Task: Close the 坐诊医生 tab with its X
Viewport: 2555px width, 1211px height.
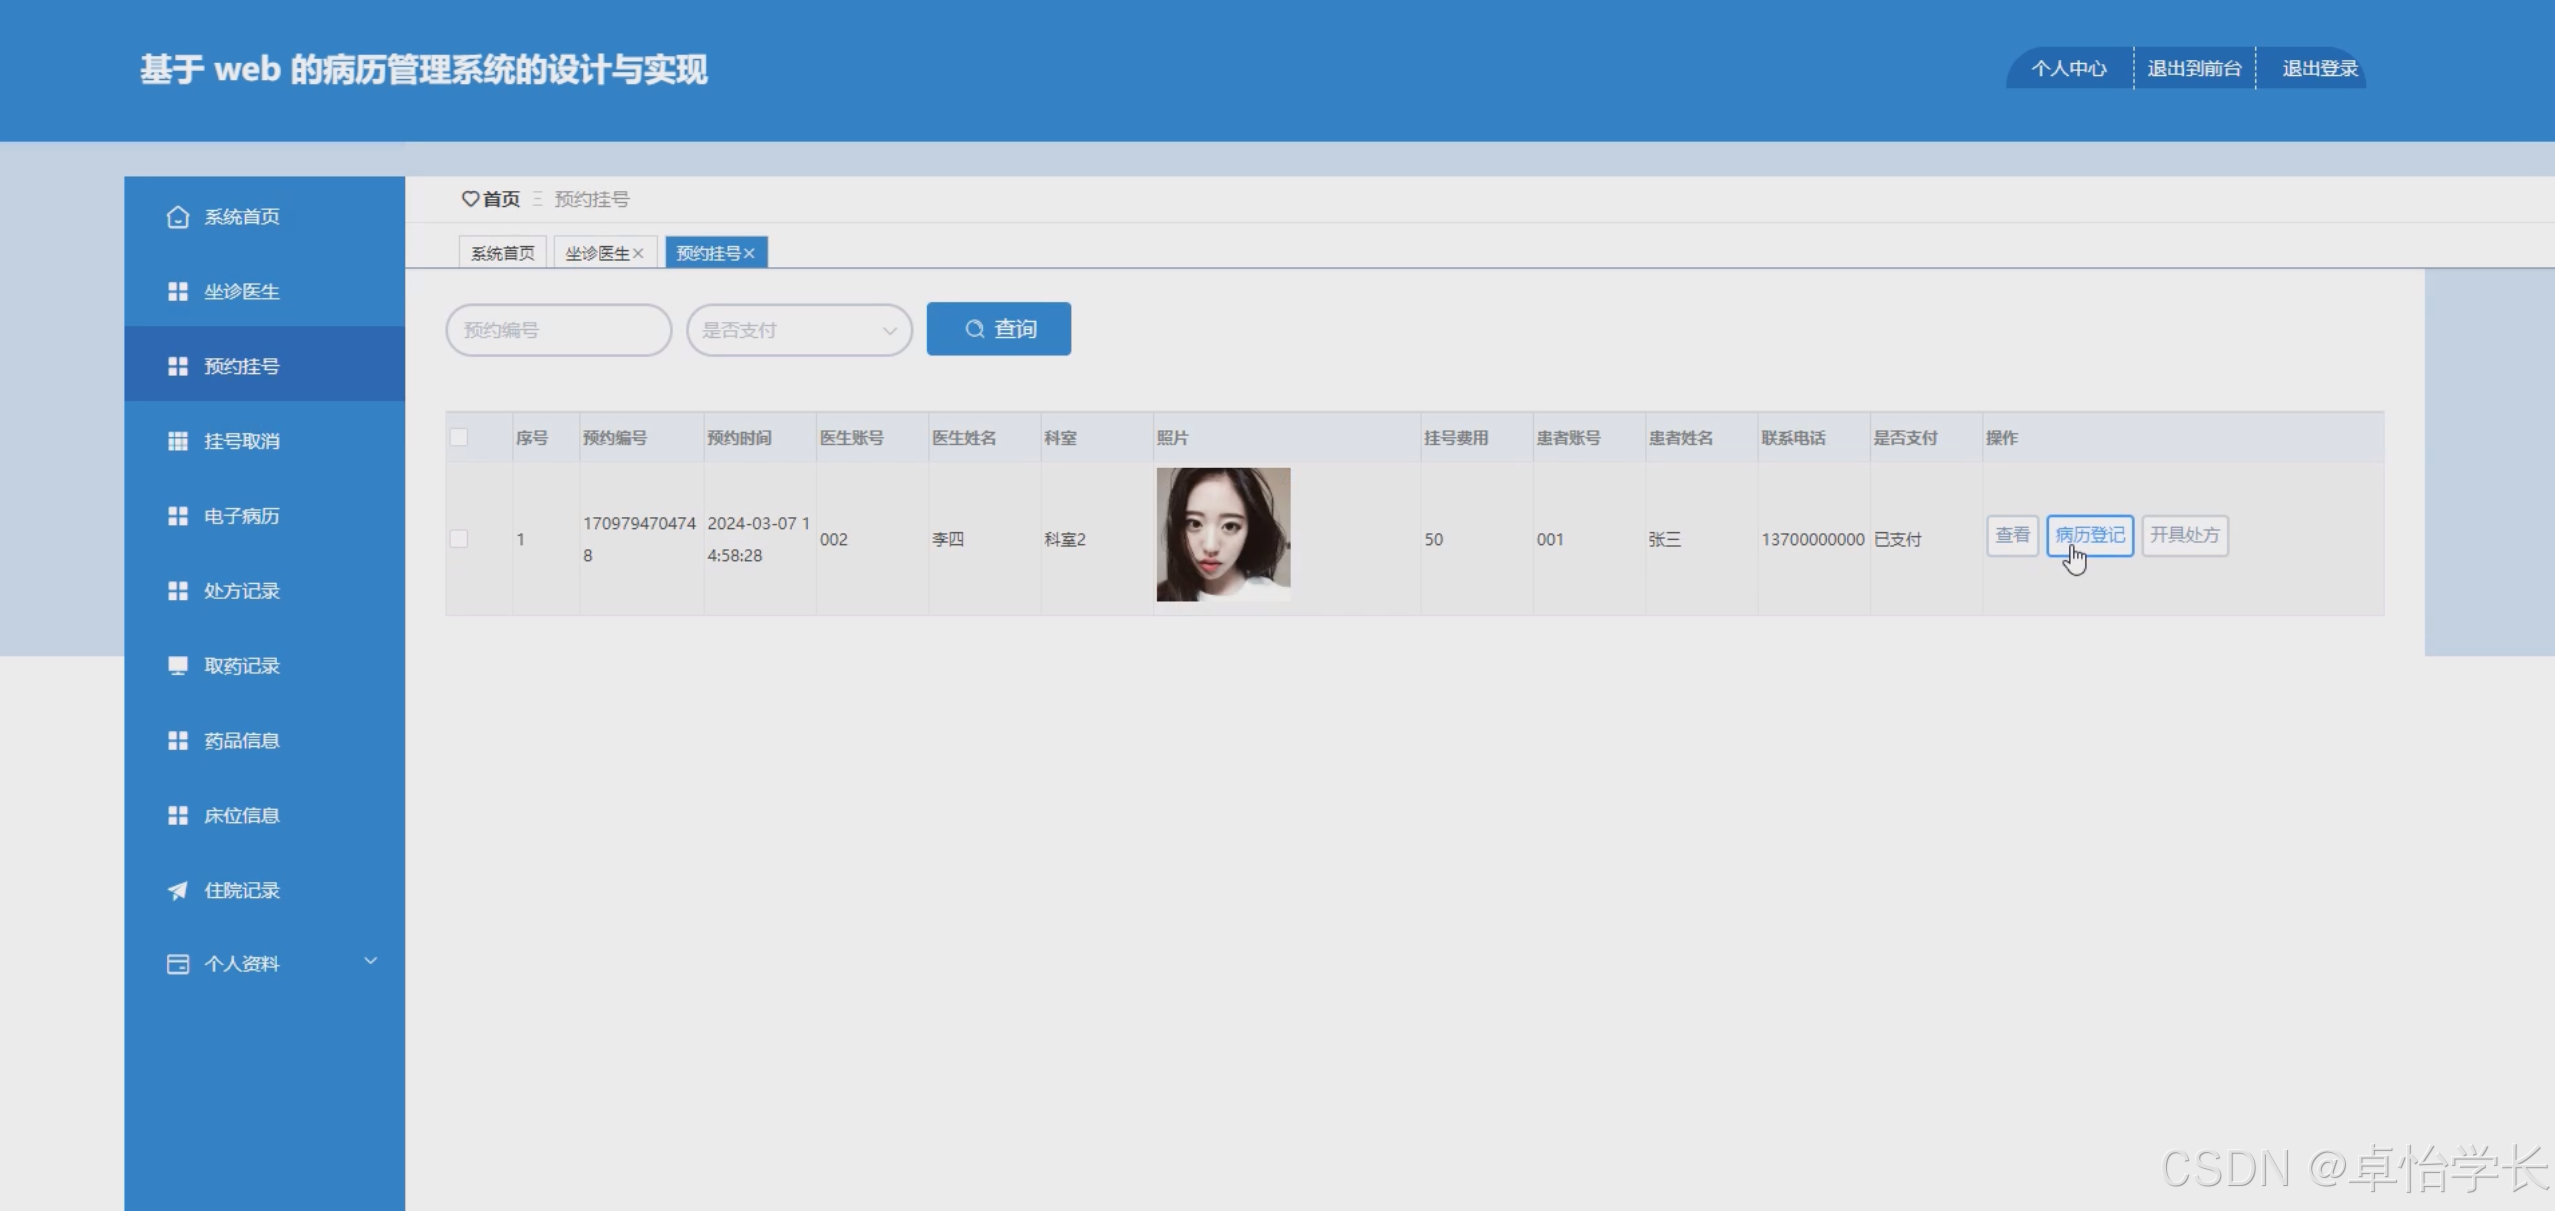Action: 638,253
